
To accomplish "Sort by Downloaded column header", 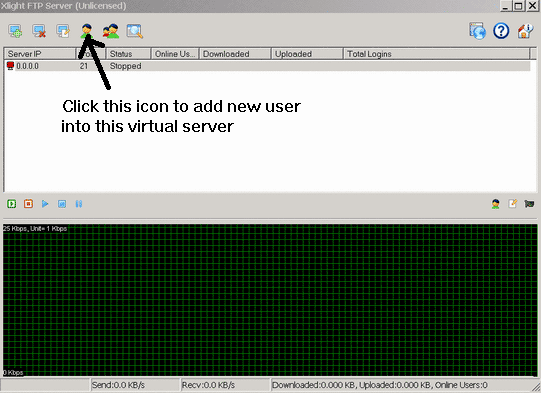I will point(235,54).
